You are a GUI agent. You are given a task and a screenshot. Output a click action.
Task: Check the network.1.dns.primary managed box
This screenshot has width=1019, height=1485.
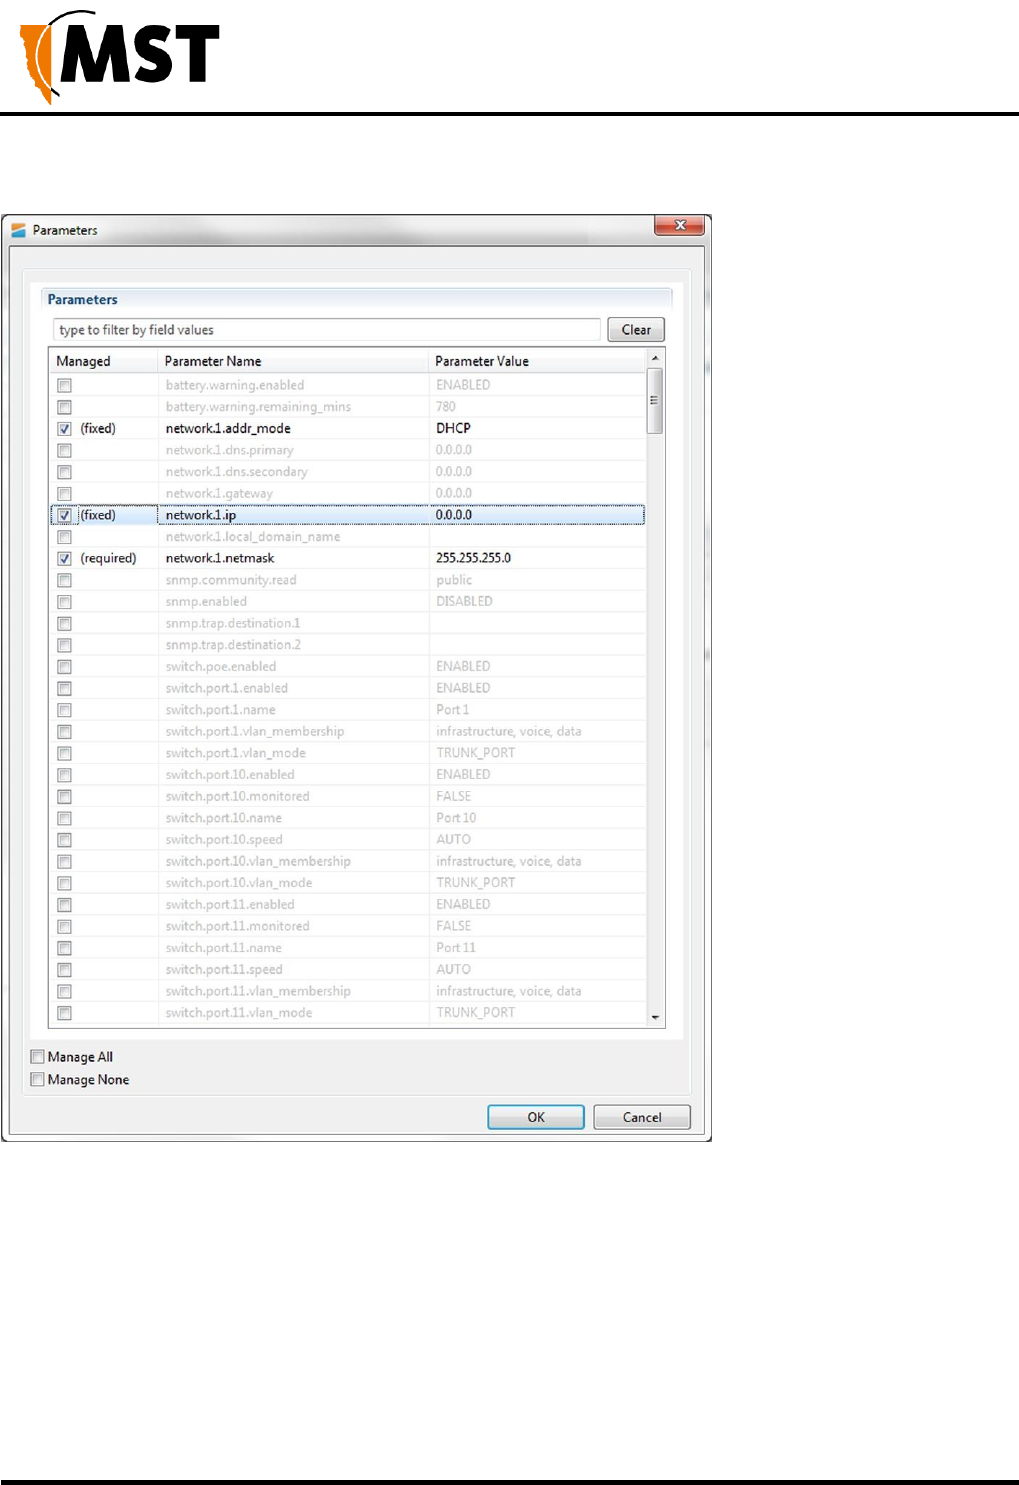[64, 450]
